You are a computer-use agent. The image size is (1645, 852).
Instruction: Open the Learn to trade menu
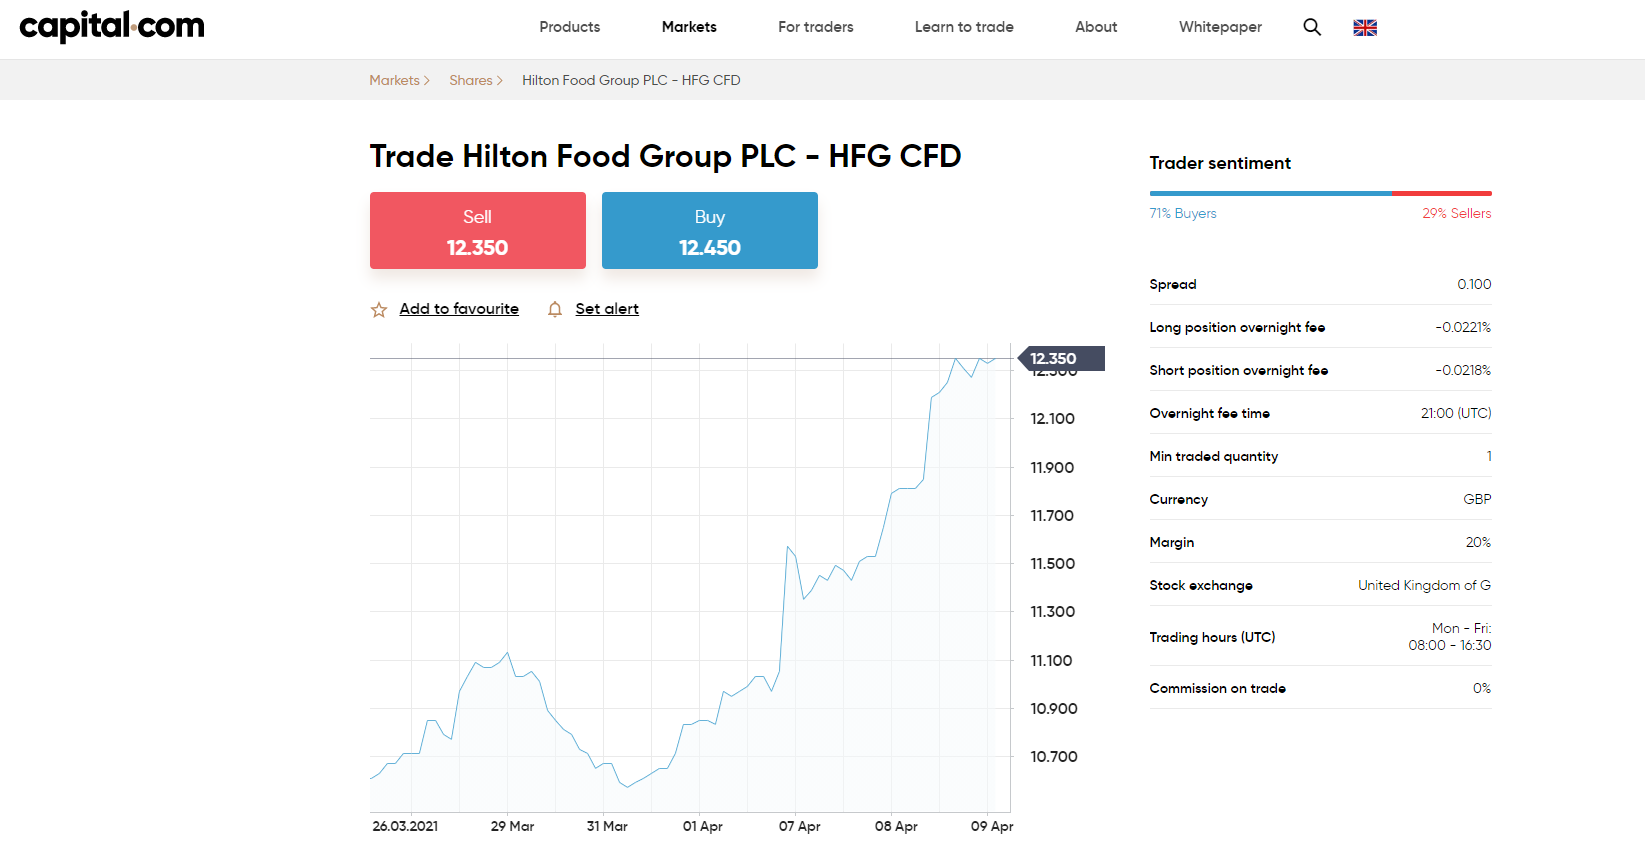point(964,27)
